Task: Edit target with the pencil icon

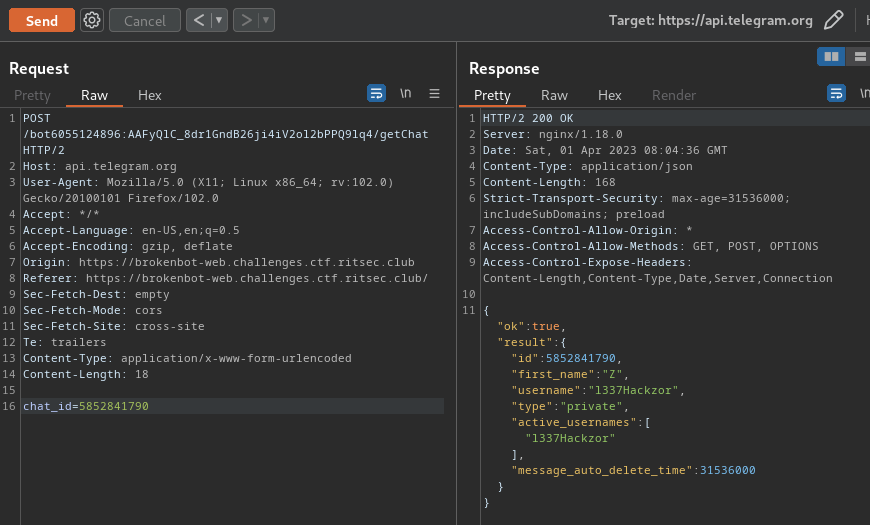Action: (x=833, y=21)
